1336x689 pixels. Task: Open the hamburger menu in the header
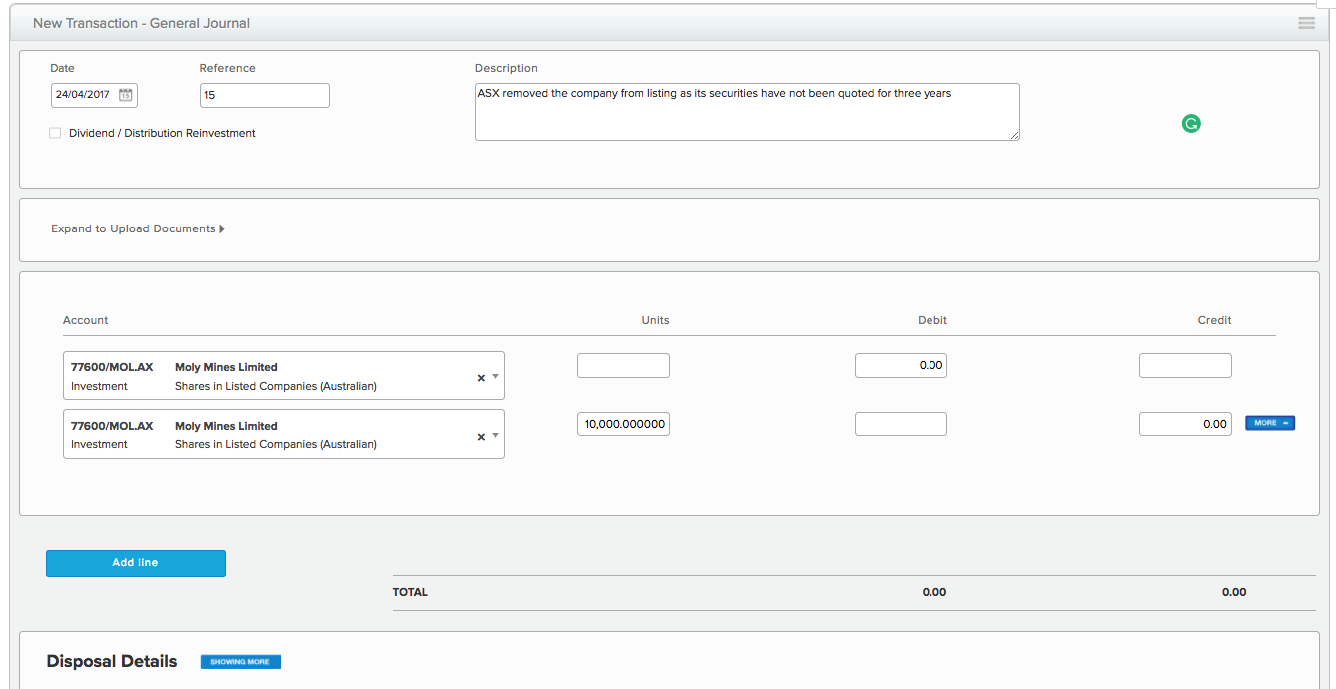click(x=1306, y=23)
